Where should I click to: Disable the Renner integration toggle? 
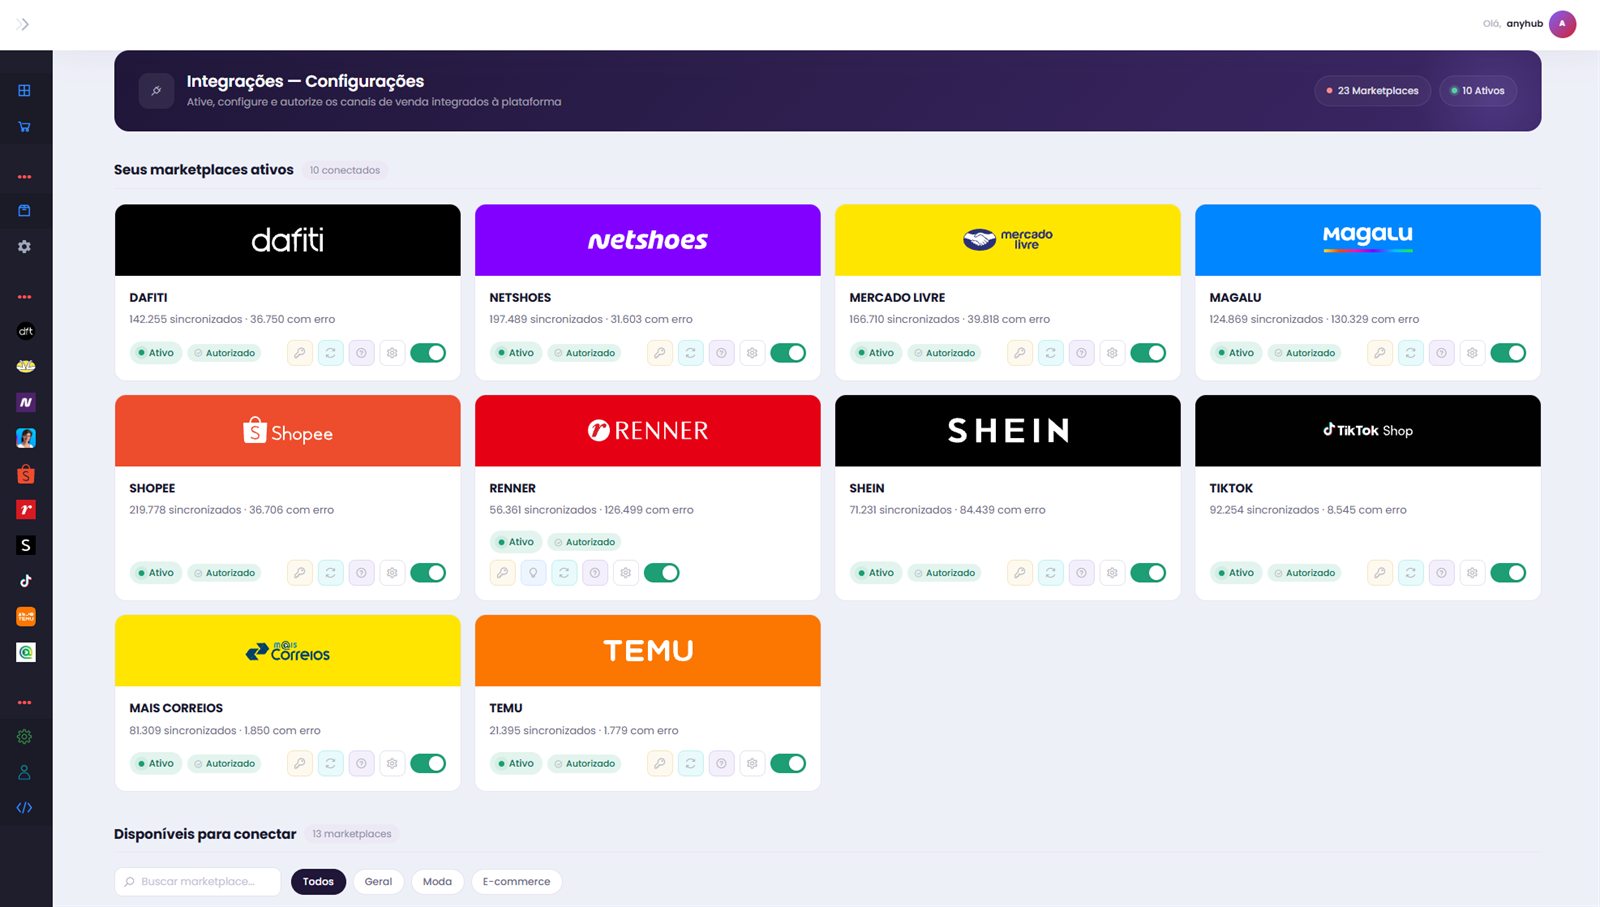tap(662, 573)
